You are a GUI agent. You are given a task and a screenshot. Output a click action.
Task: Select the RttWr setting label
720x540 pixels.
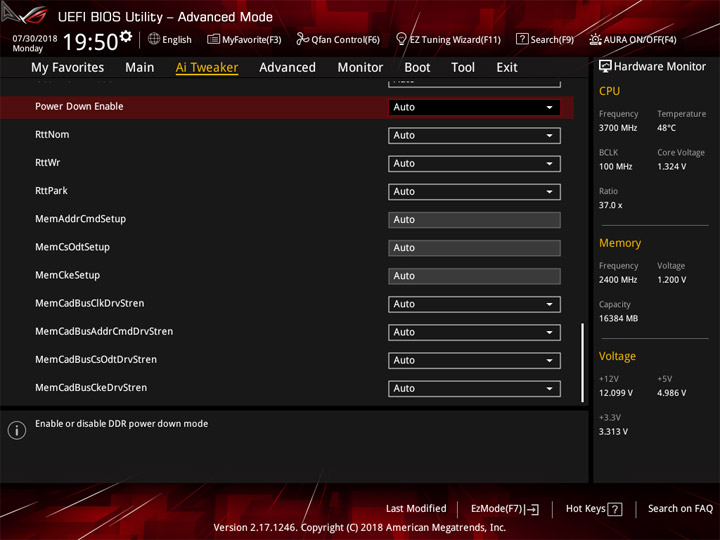[x=47, y=163]
